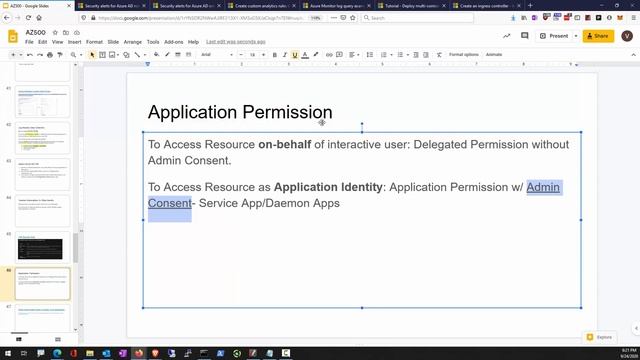Screen dimensions: 640x360
Task: Open the Border weight option
Action: pos(178,55)
